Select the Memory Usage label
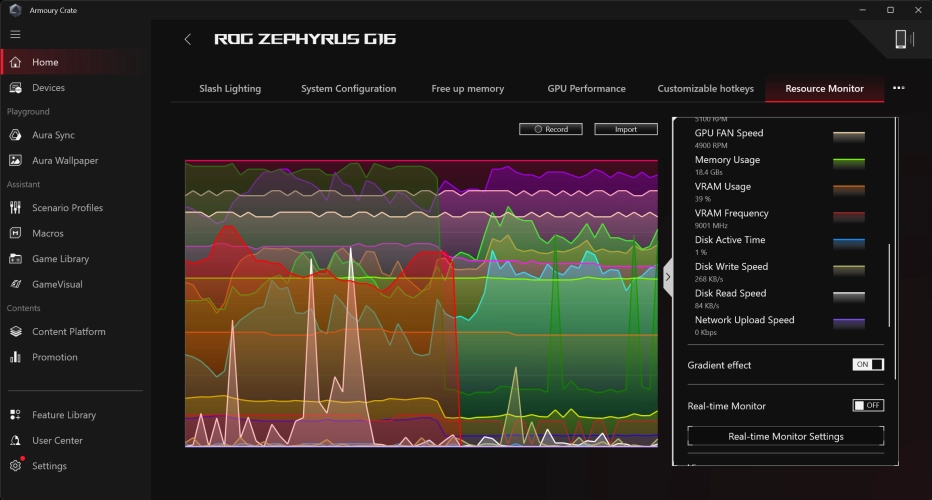Viewport: 932px width, 500px height. 727,160
